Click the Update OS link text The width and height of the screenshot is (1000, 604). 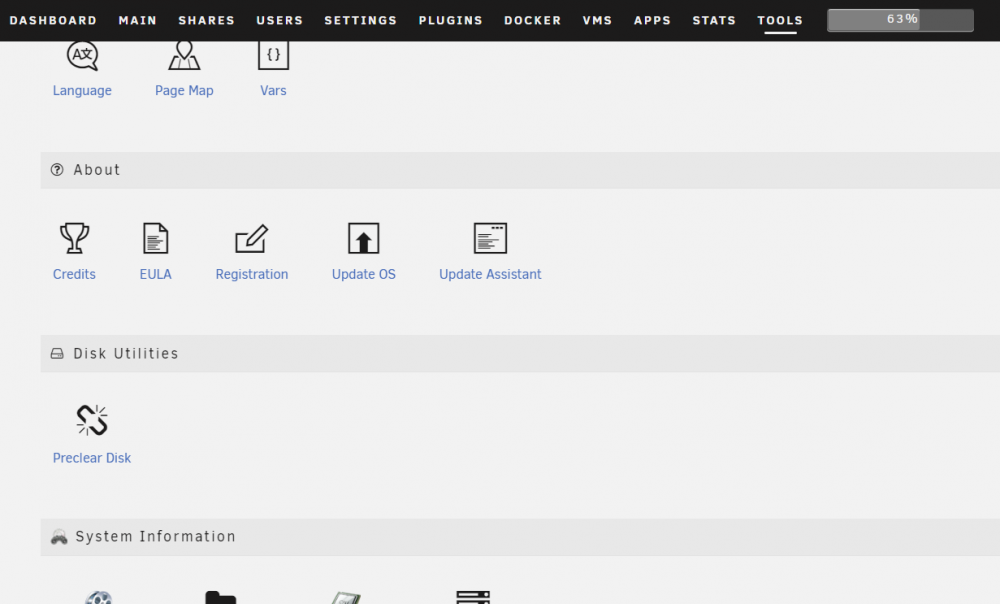click(364, 274)
